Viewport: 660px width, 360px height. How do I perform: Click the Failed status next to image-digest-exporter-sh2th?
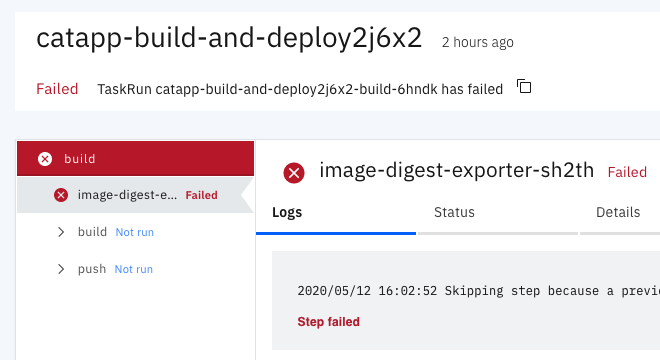(x=627, y=172)
